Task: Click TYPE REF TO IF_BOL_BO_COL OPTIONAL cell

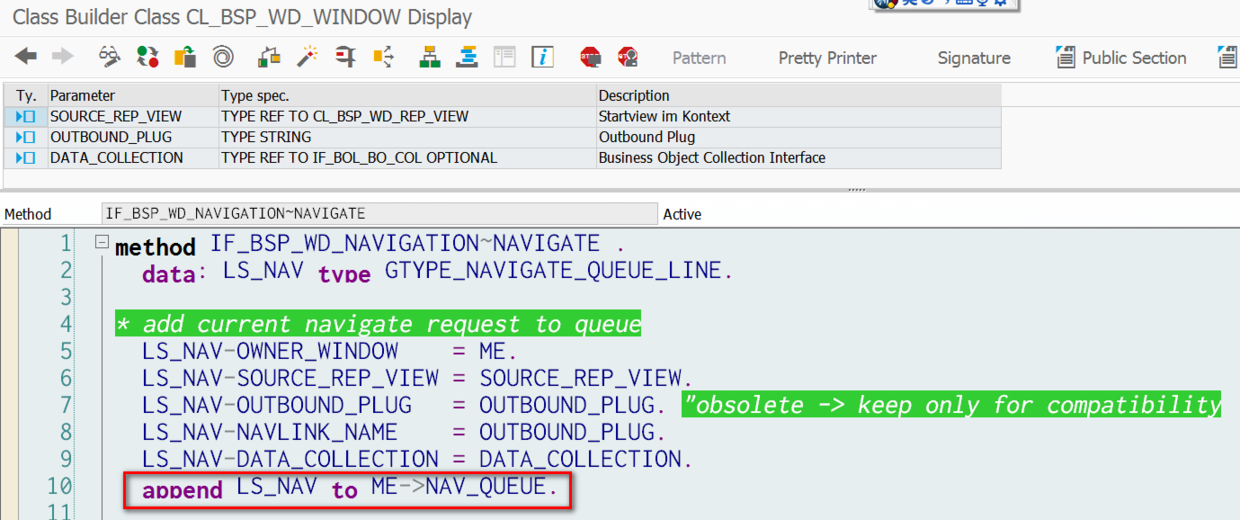Action: 407,158
